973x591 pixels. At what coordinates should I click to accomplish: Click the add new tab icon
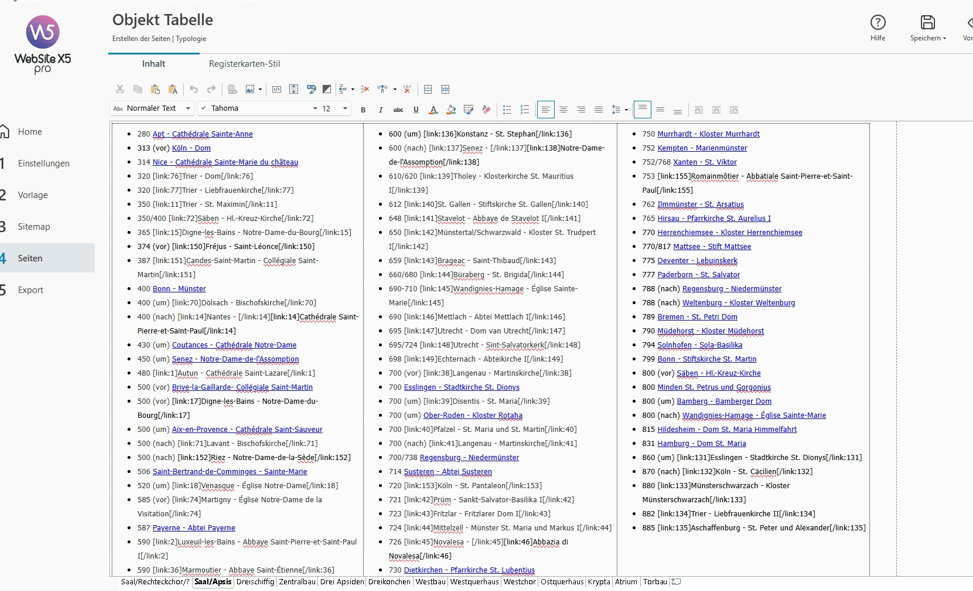click(676, 582)
